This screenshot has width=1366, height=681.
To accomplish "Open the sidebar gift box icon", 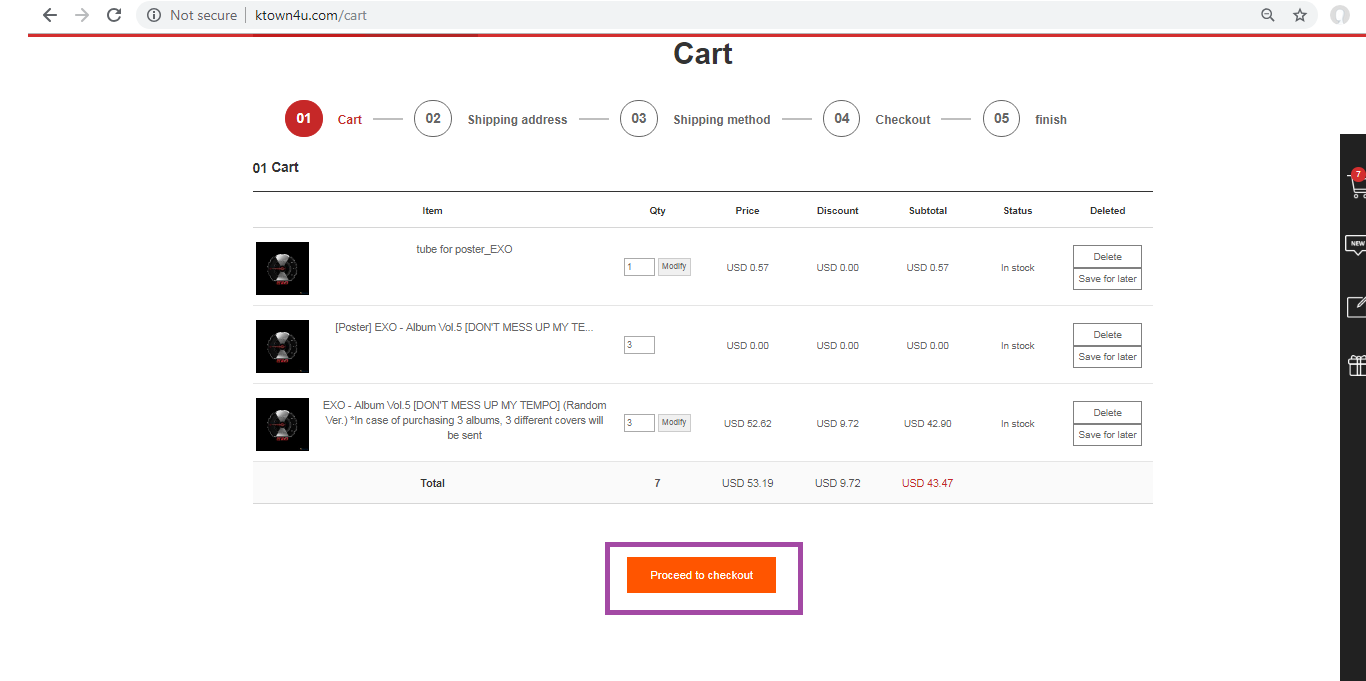I will (1357, 365).
